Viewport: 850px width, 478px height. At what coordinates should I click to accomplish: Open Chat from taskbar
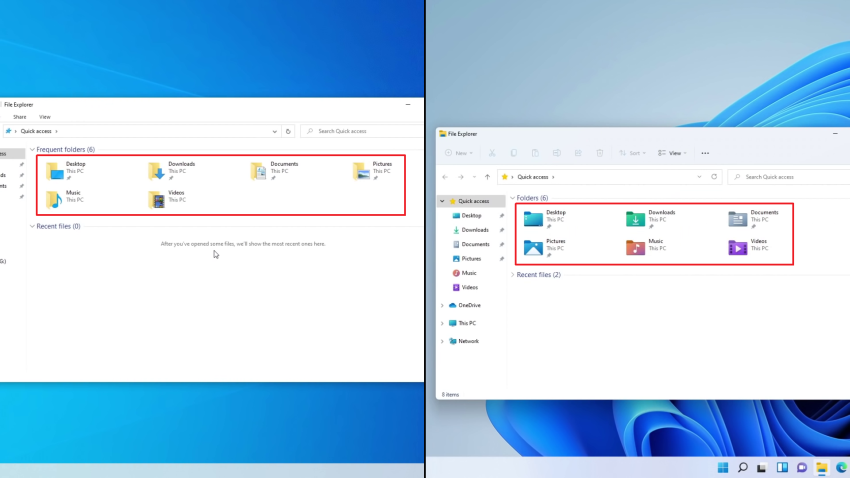[x=802, y=467]
